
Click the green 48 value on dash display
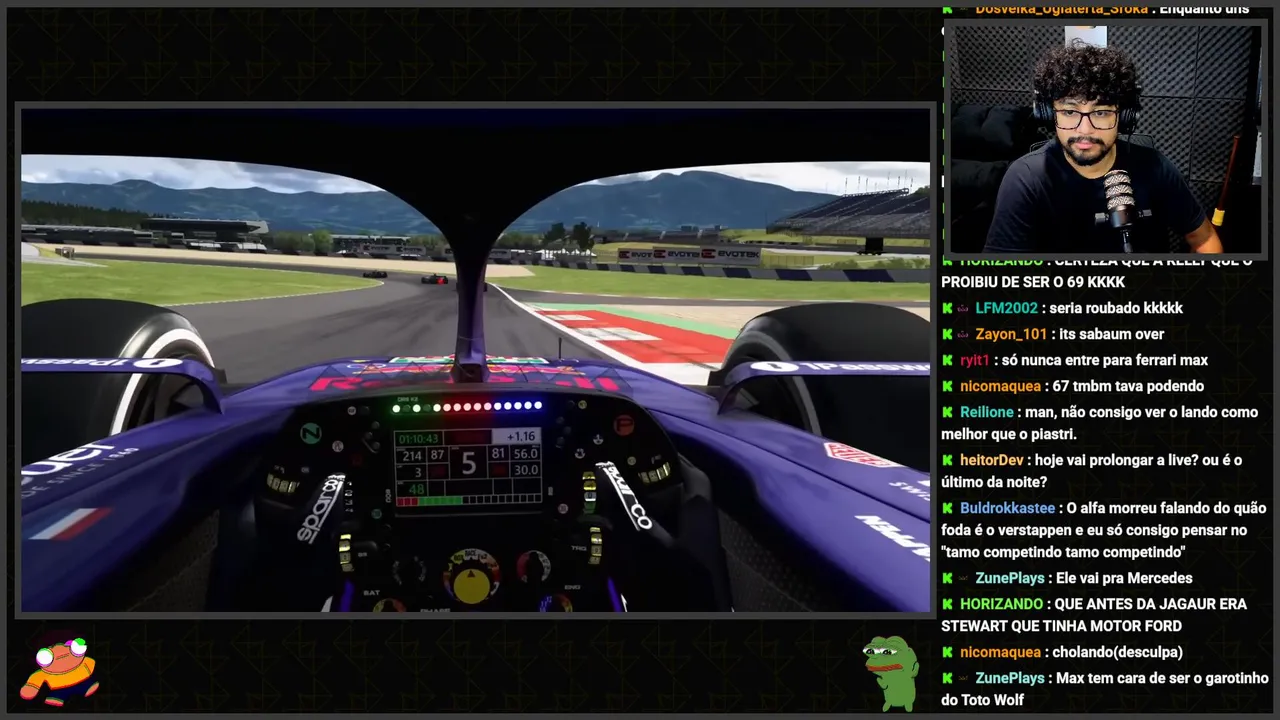[x=415, y=489]
